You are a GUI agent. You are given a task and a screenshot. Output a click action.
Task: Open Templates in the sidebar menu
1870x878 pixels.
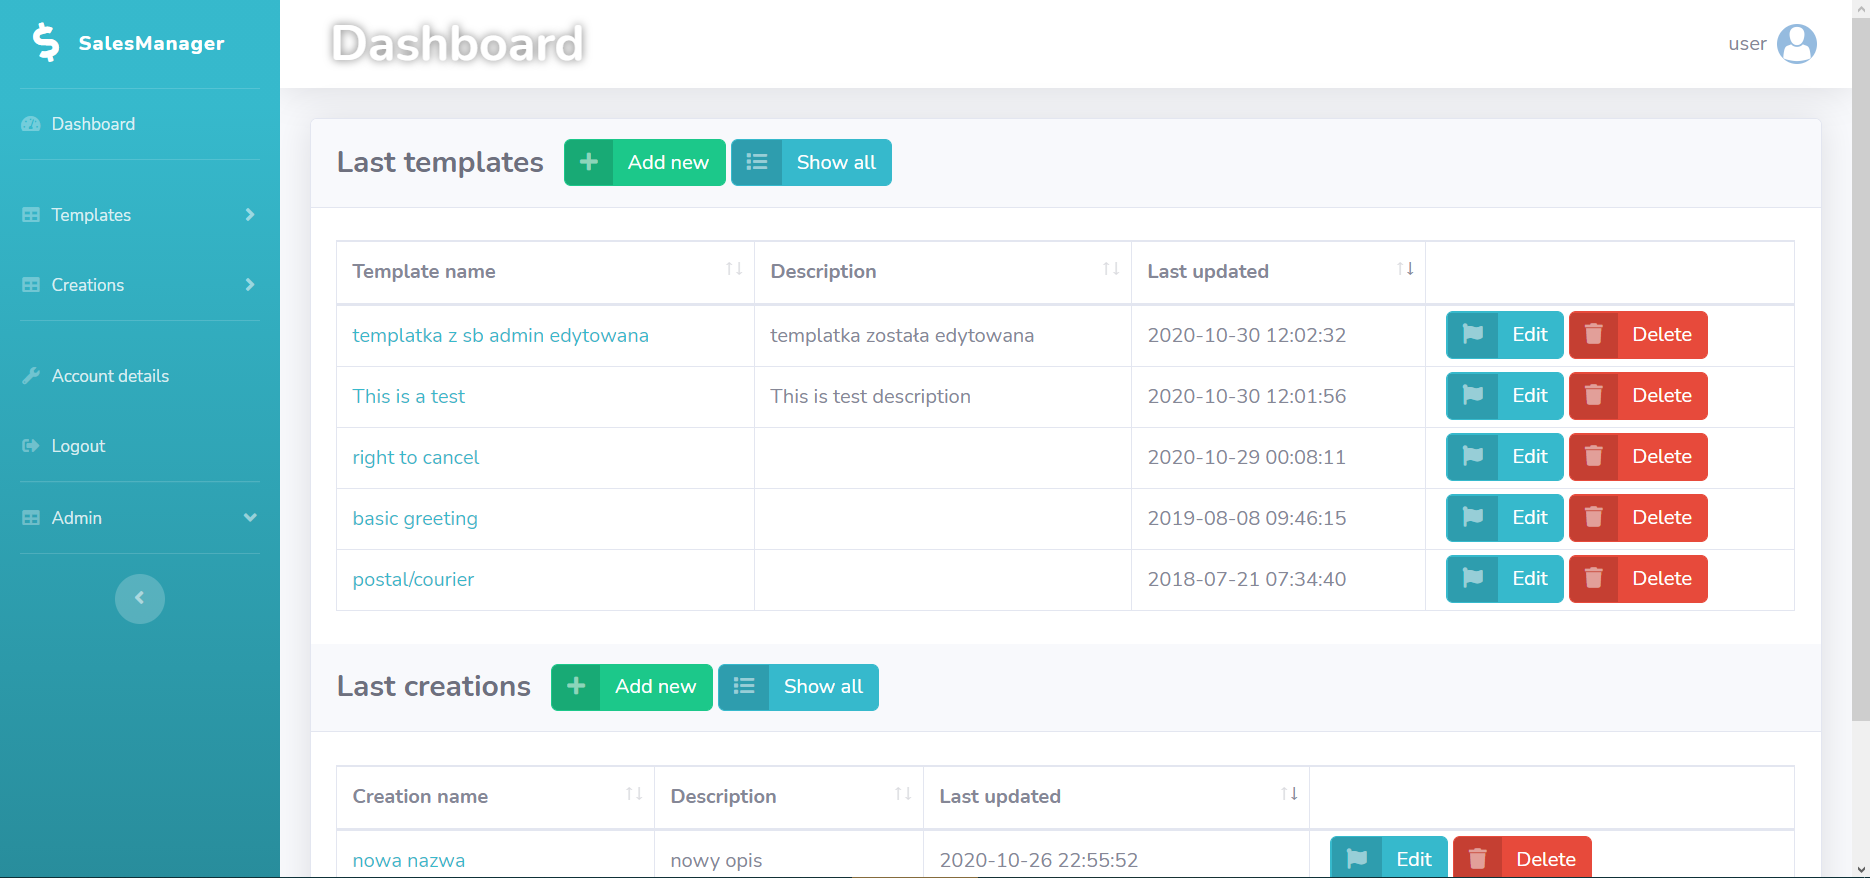click(x=91, y=215)
